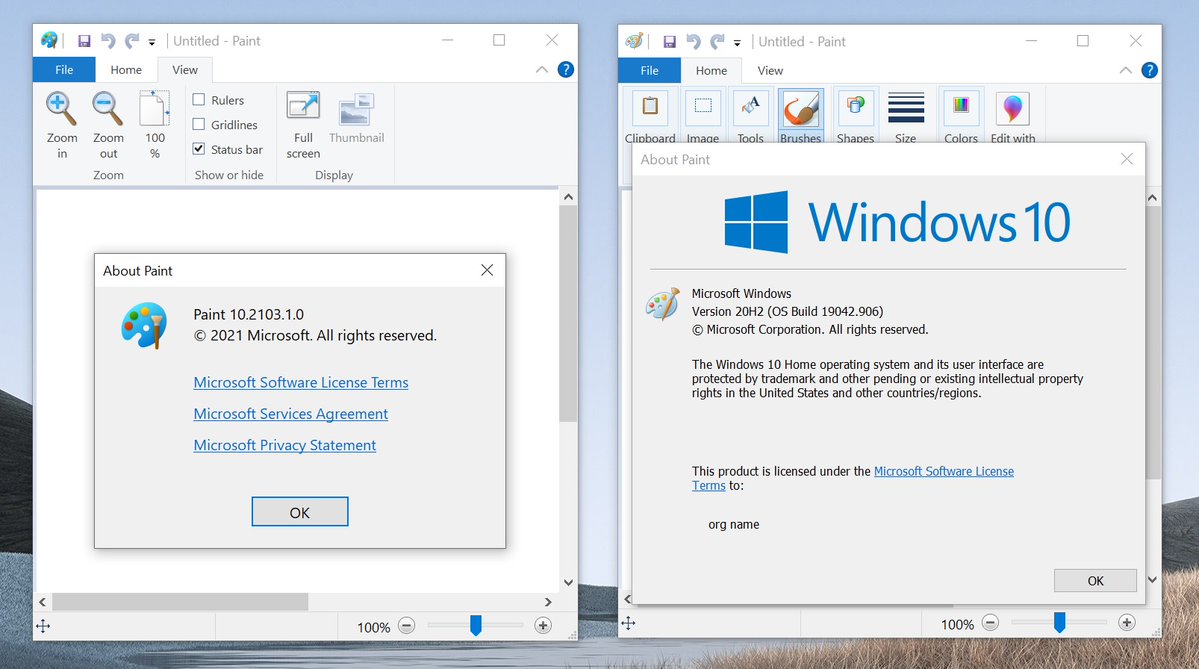Open the Tools group in right Paint
Screen dimensions: 1199x669
pos(750,117)
